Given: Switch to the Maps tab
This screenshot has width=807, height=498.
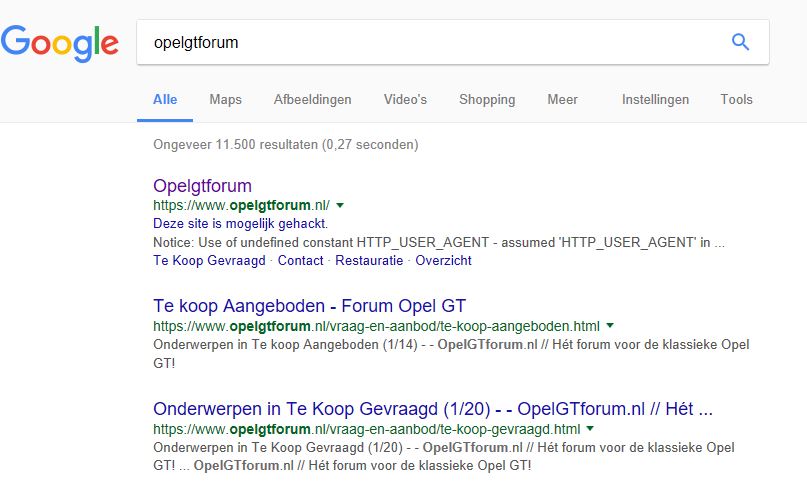Looking at the screenshot, I should [x=225, y=100].
